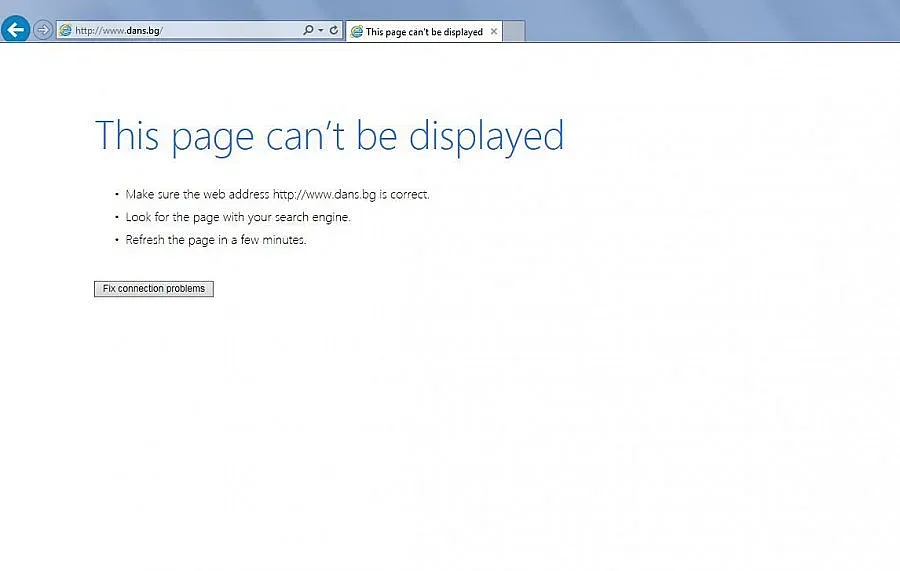
Task: Click "Refresh the page in a few minutes" text
Action: [216, 240]
